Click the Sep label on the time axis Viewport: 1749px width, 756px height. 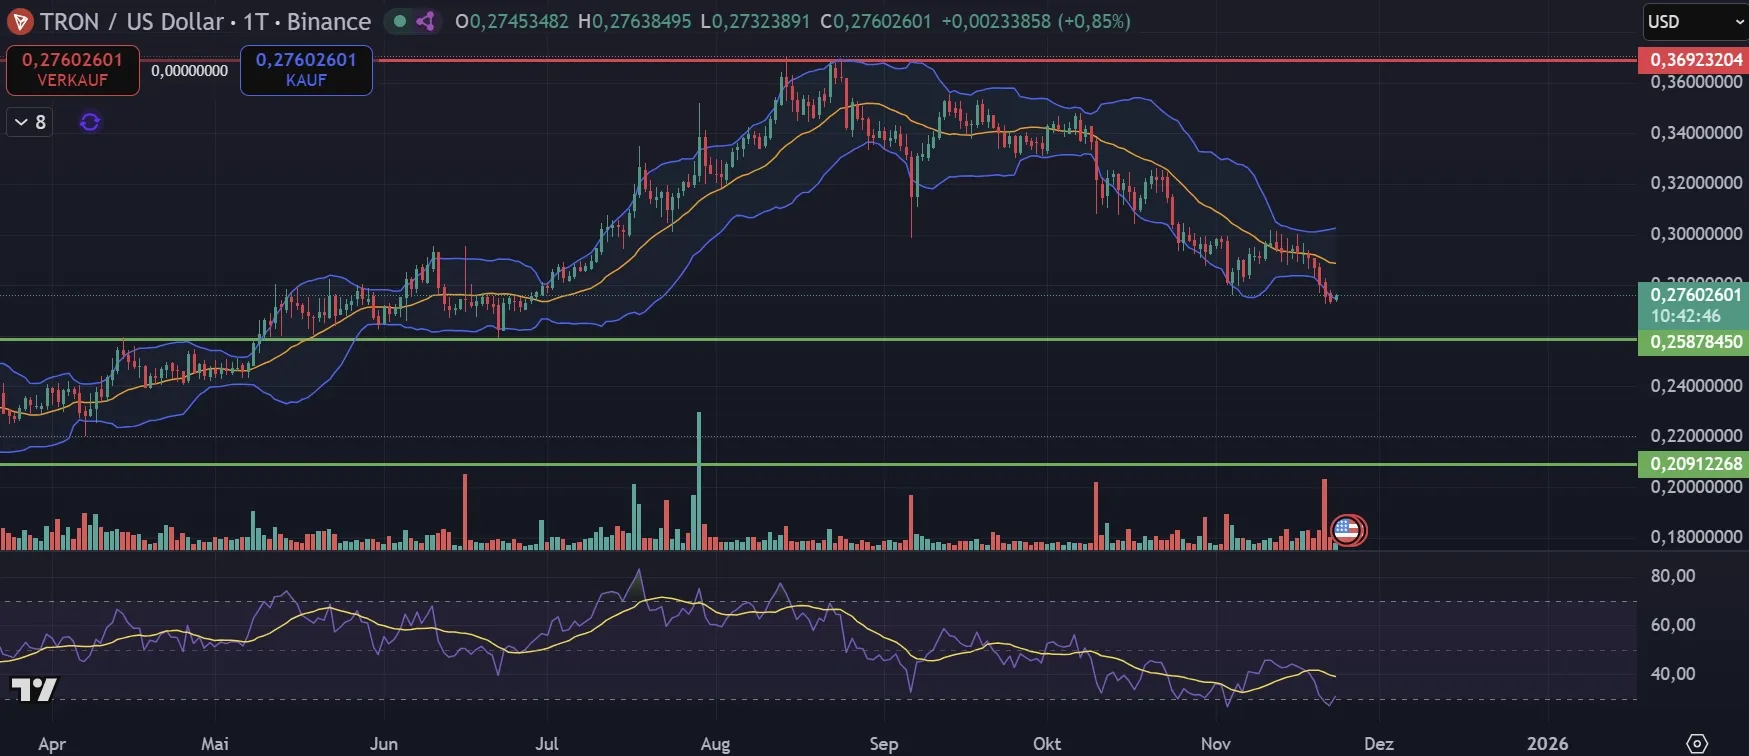click(x=884, y=744)
